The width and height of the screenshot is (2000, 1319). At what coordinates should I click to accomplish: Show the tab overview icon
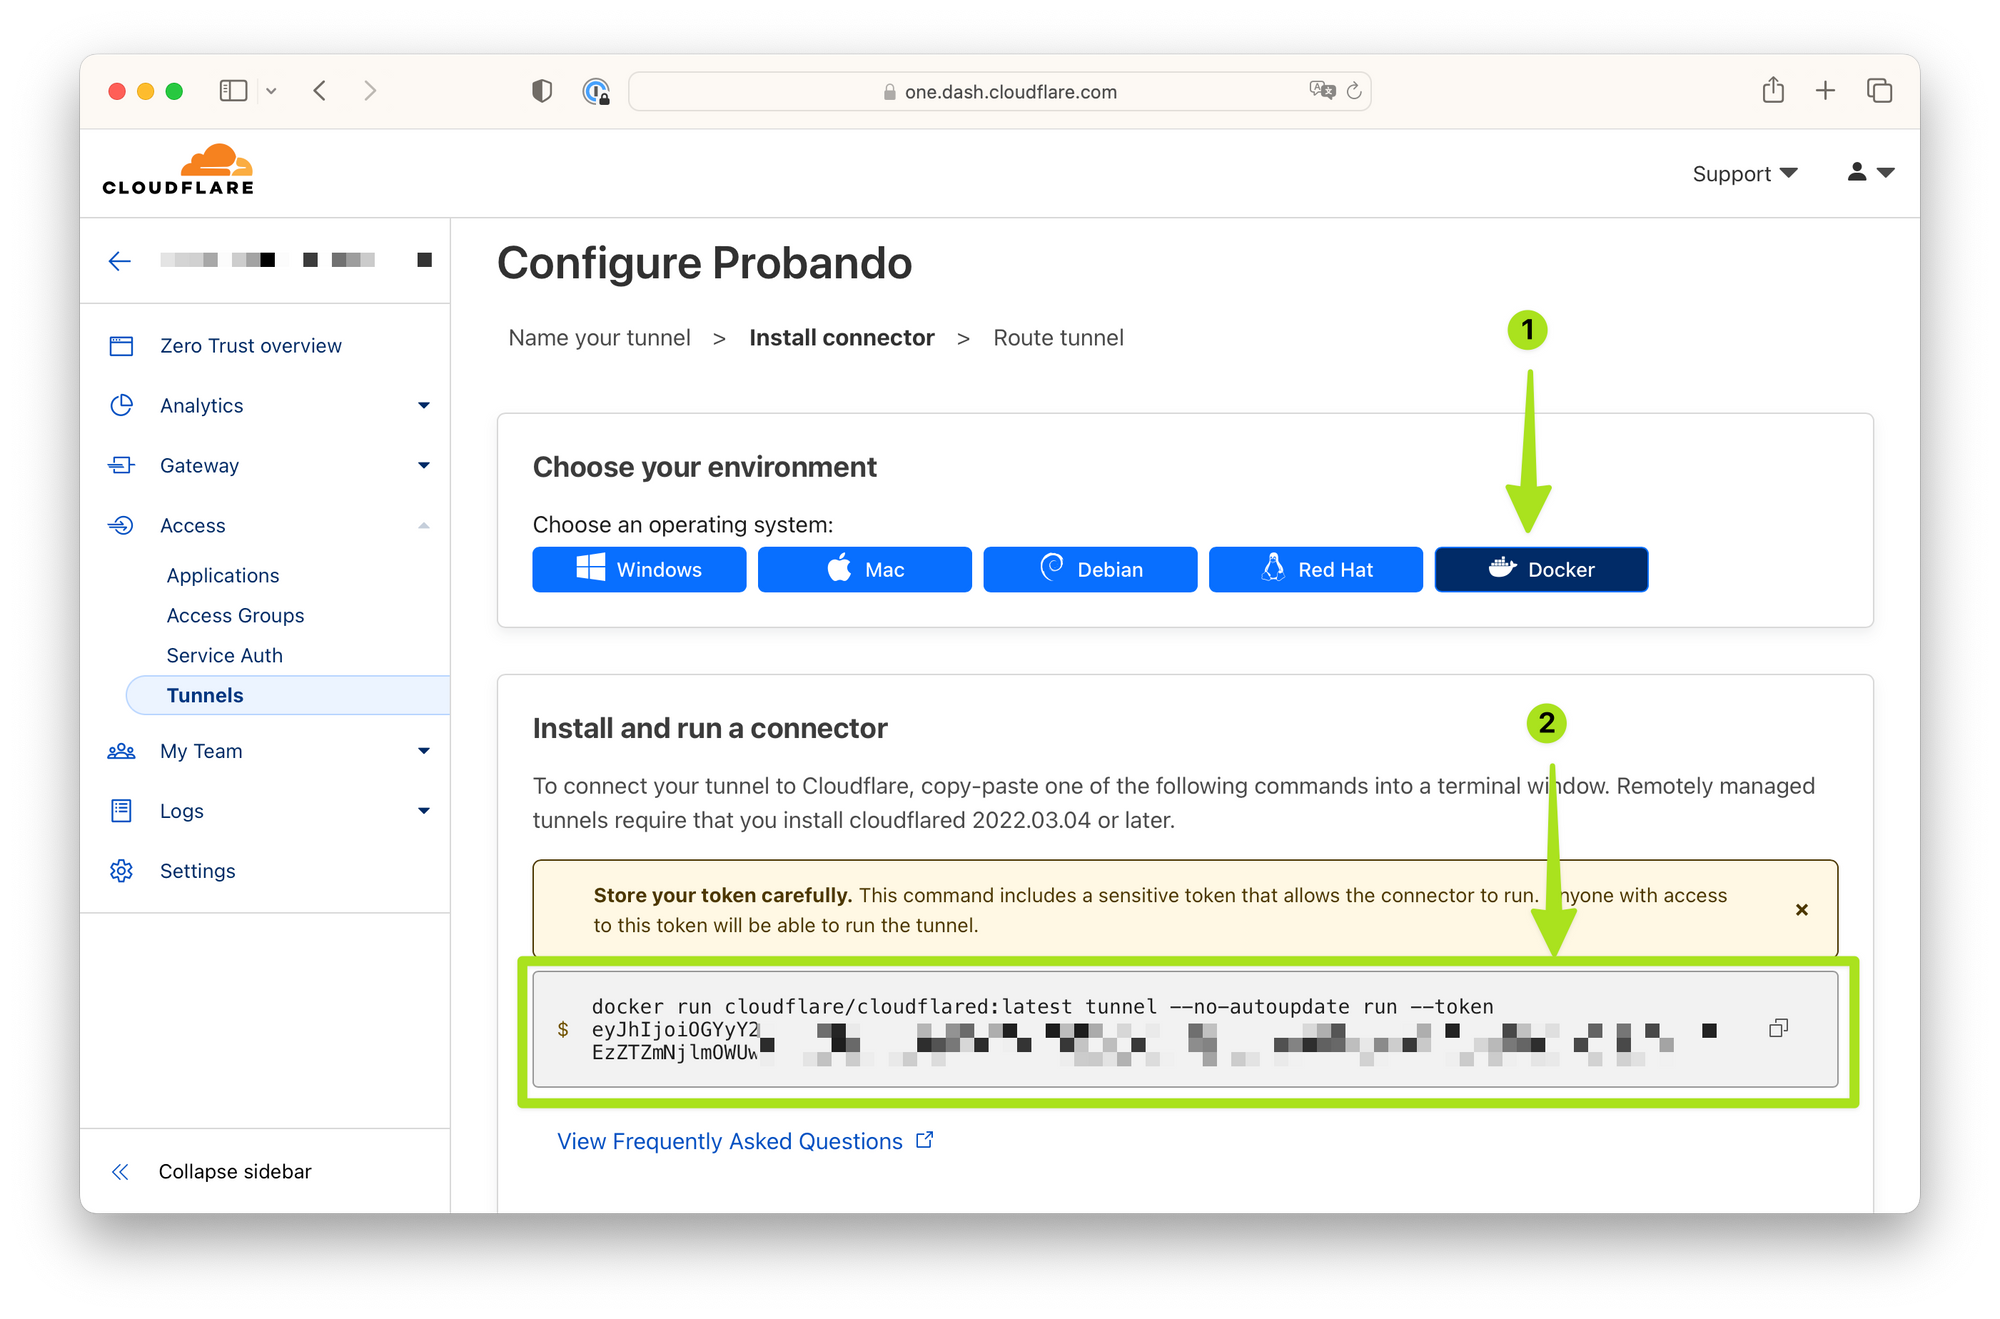1879,91
